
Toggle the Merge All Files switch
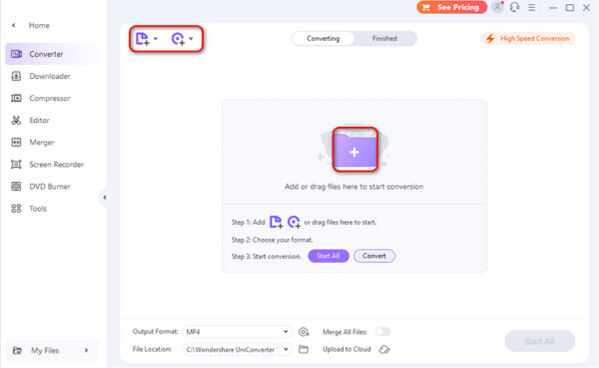pyautogui.click(x=383, y=332)
